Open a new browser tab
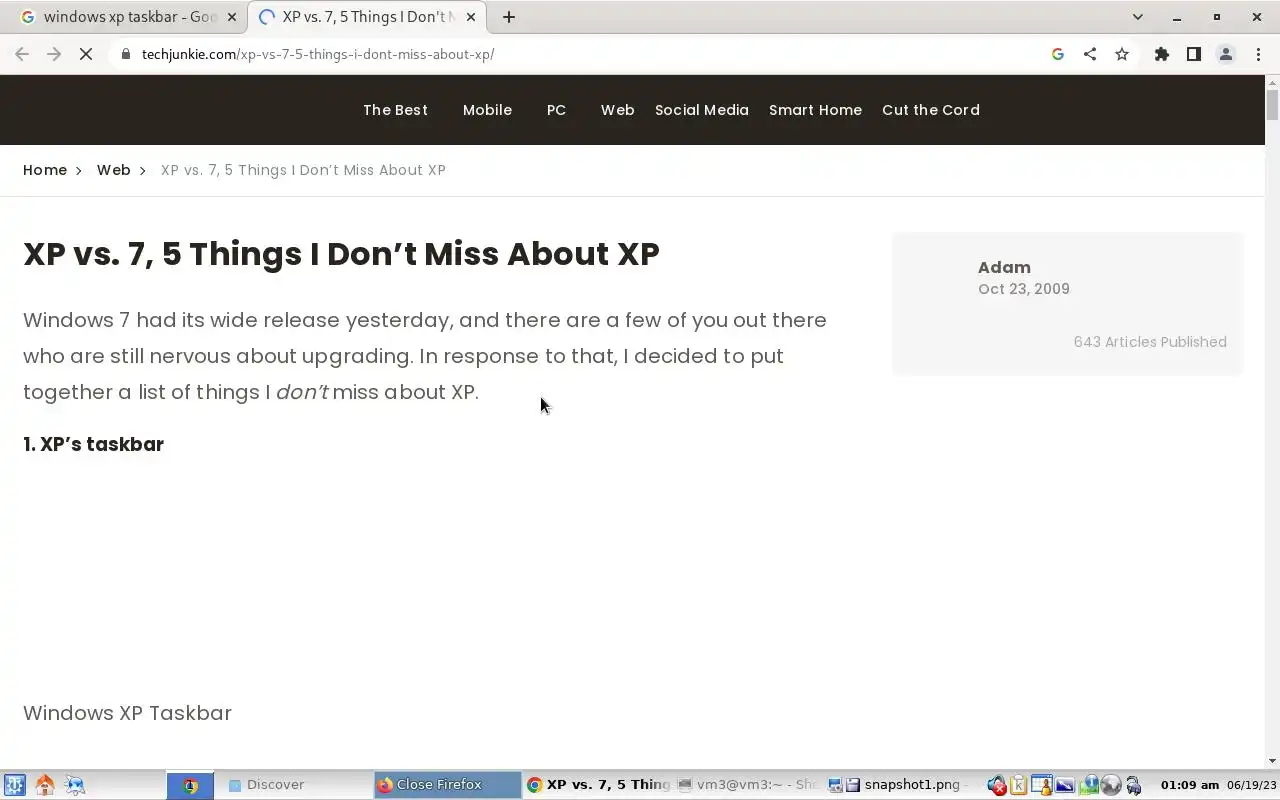The width and height of the screenshot is (1280, 800). 509,17
